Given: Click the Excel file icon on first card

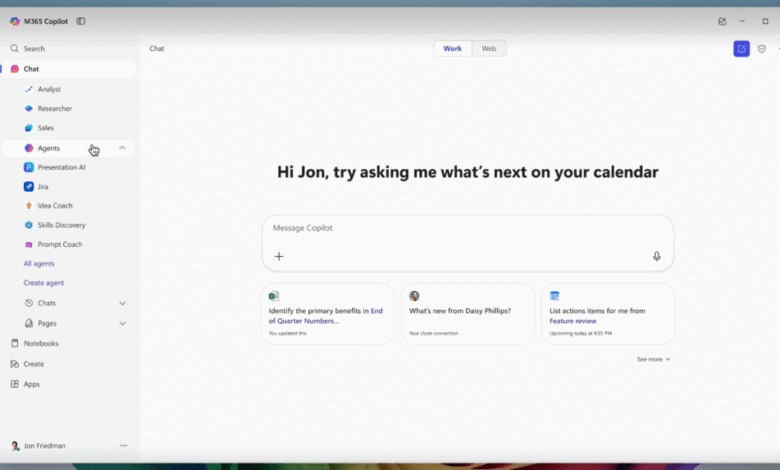Looking at the screenshot, I should click(274, 296).
